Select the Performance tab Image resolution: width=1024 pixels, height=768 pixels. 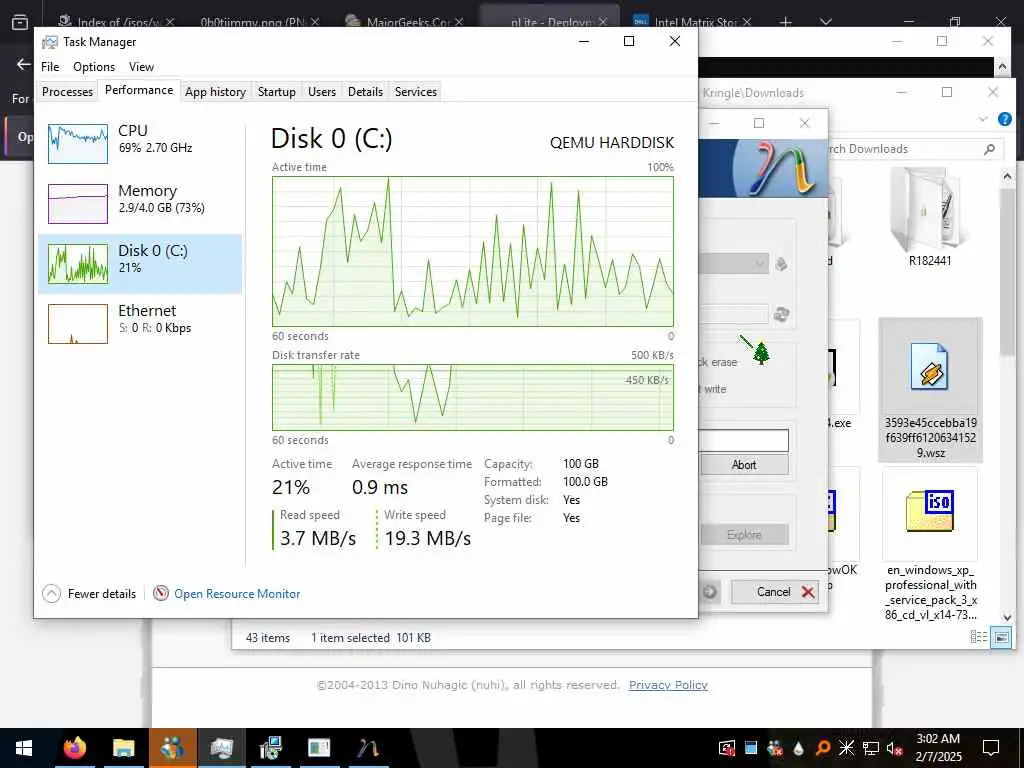(x=139, y=90)
